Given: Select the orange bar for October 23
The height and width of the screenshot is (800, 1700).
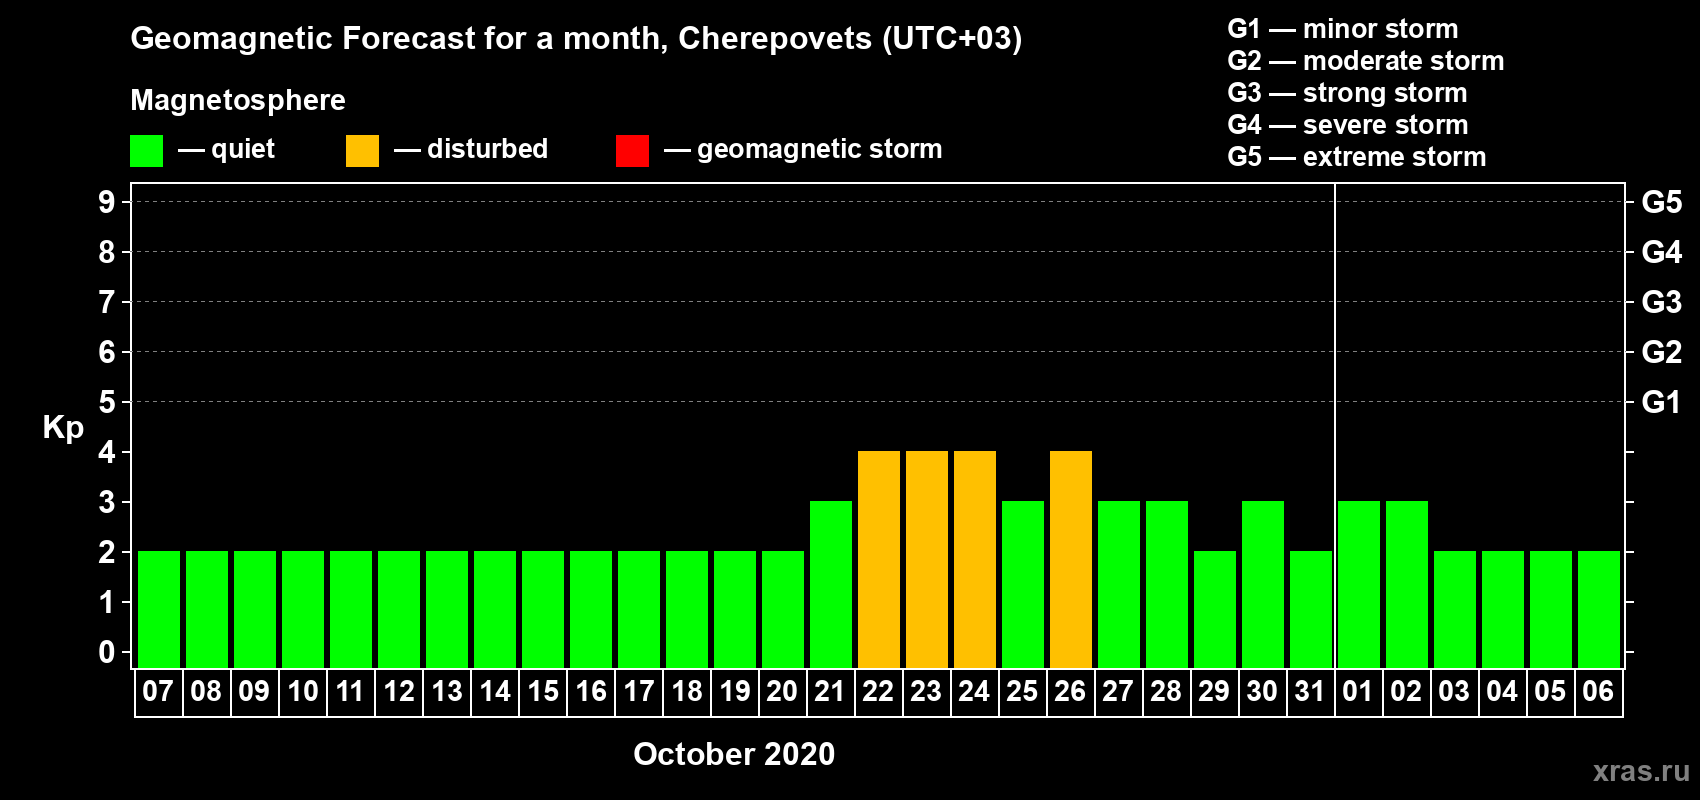Looking at the screenshot, I should [x=927, y=559].
